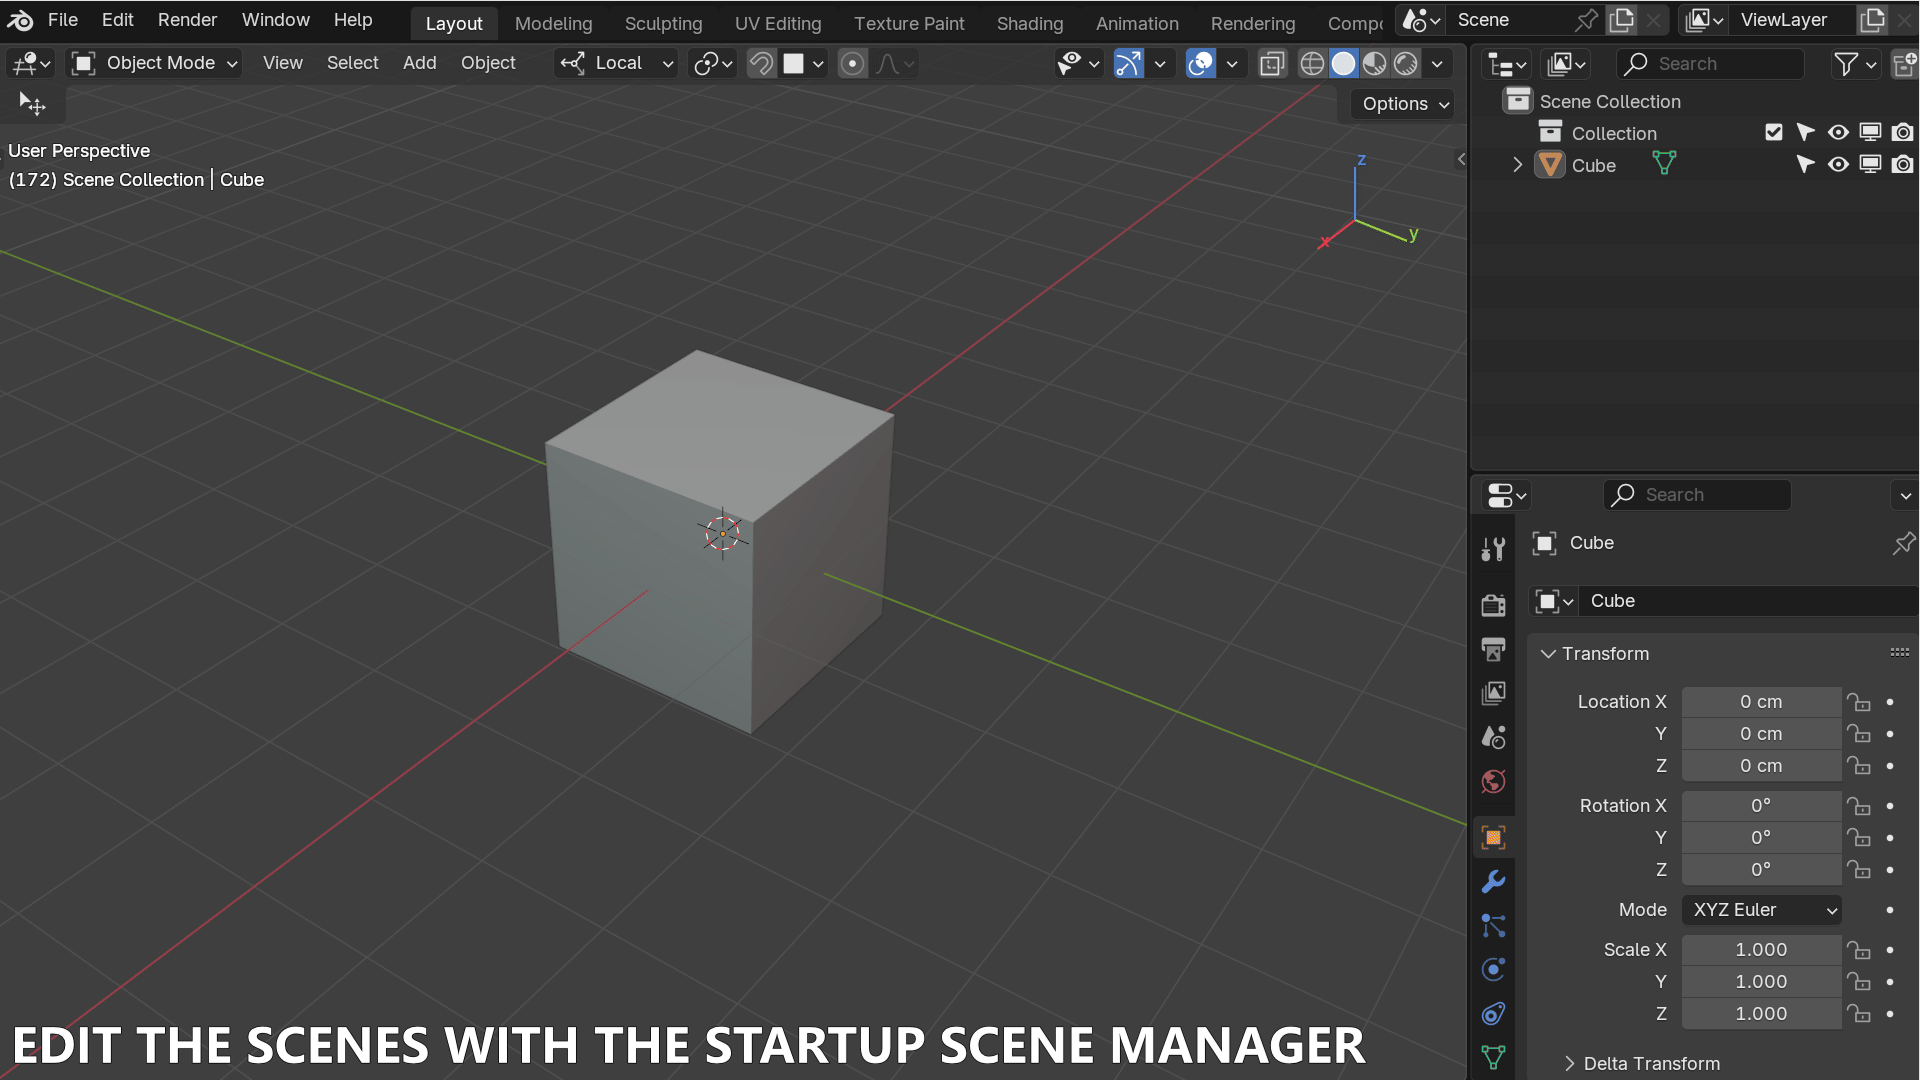Uncheck the Collection exclude checkbox
The width and height of the screenshot is (1920, 1080).
1774,132
